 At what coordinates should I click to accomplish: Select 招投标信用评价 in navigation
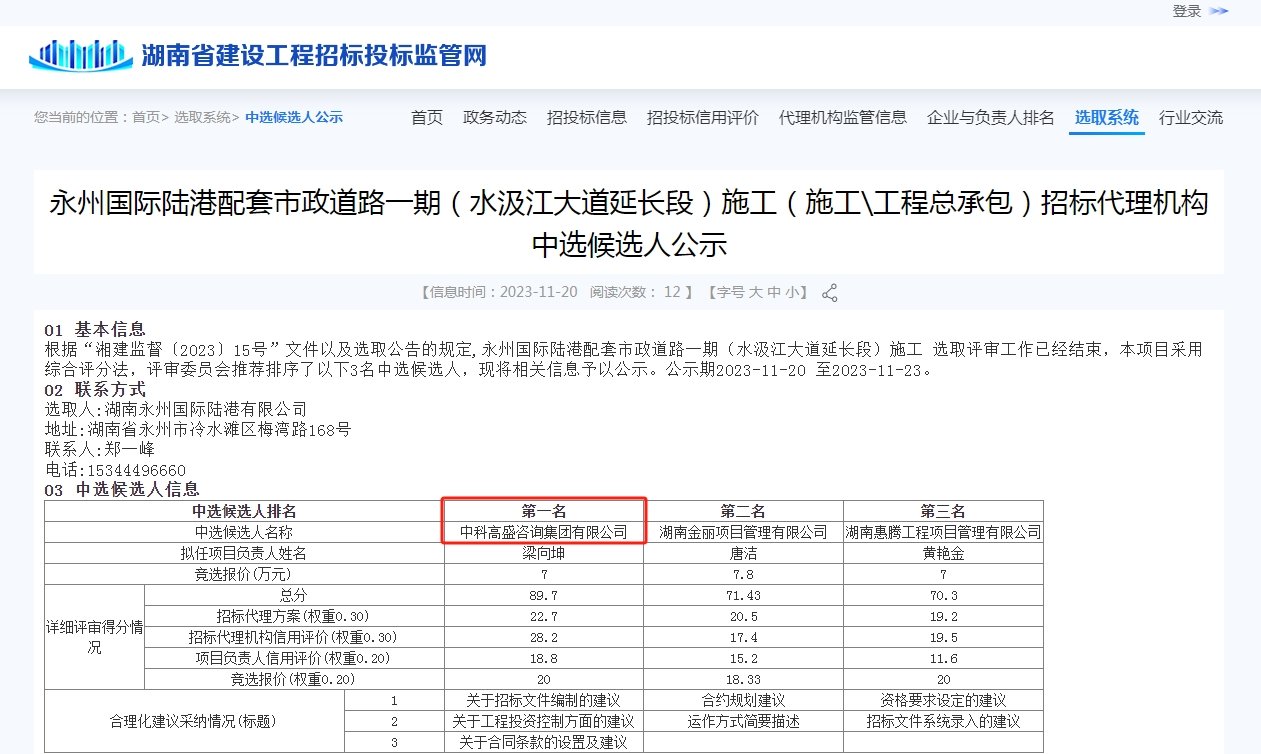click(x=703, y=117)
